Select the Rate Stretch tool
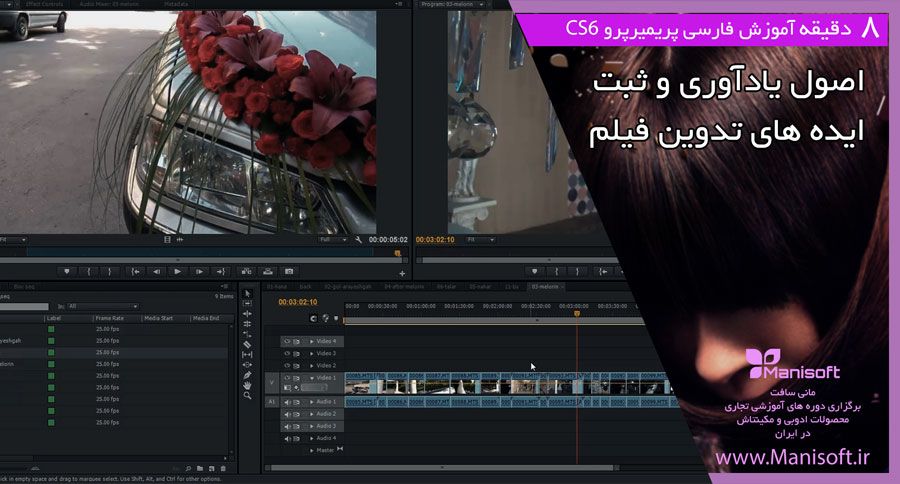This screenshot has width=900, height=484. tap(247, 334)
